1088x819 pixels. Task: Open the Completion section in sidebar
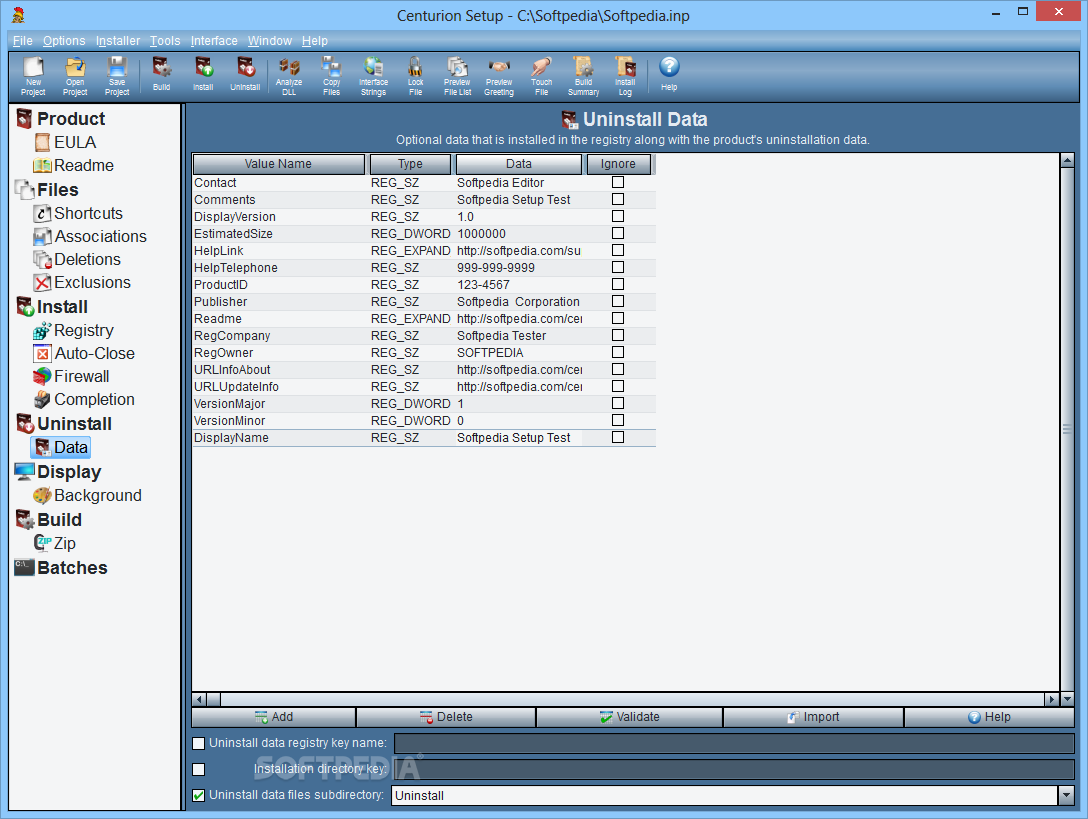(x=84, y=399)
